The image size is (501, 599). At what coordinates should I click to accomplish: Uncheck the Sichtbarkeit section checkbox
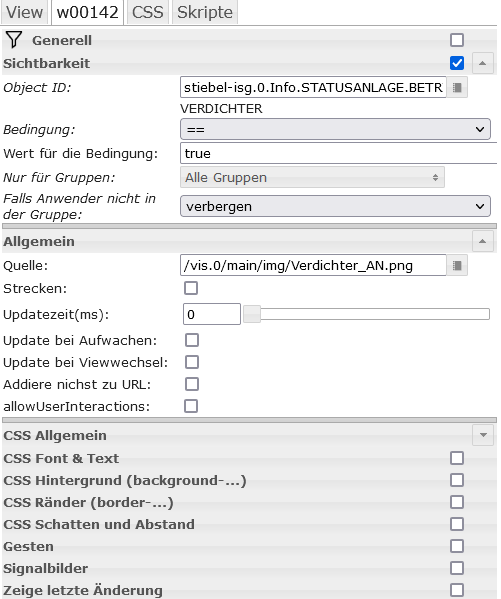click(x=457, y=63)
